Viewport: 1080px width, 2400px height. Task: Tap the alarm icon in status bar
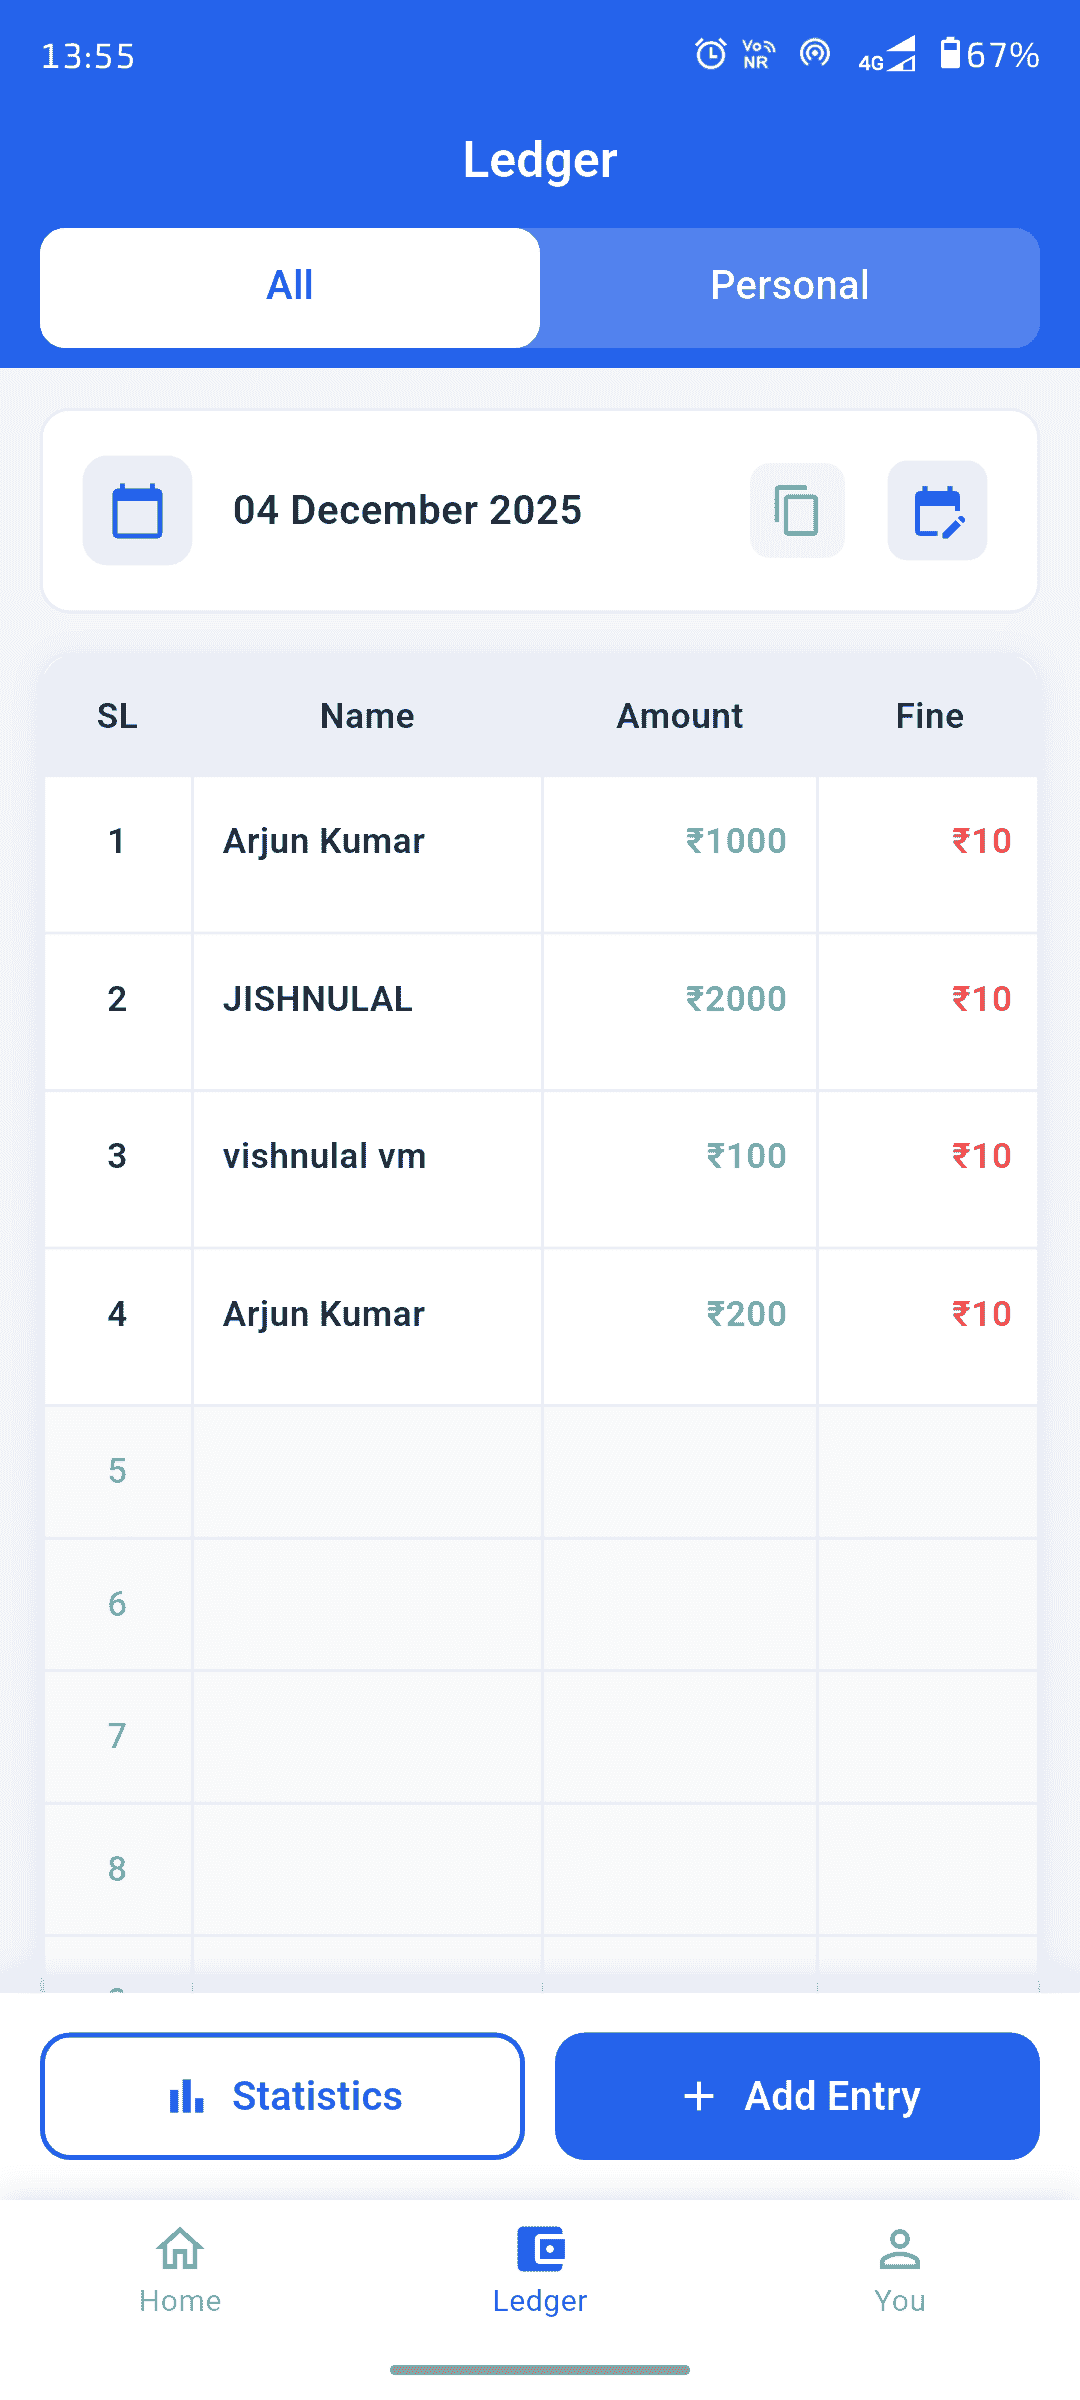point(710,54)
